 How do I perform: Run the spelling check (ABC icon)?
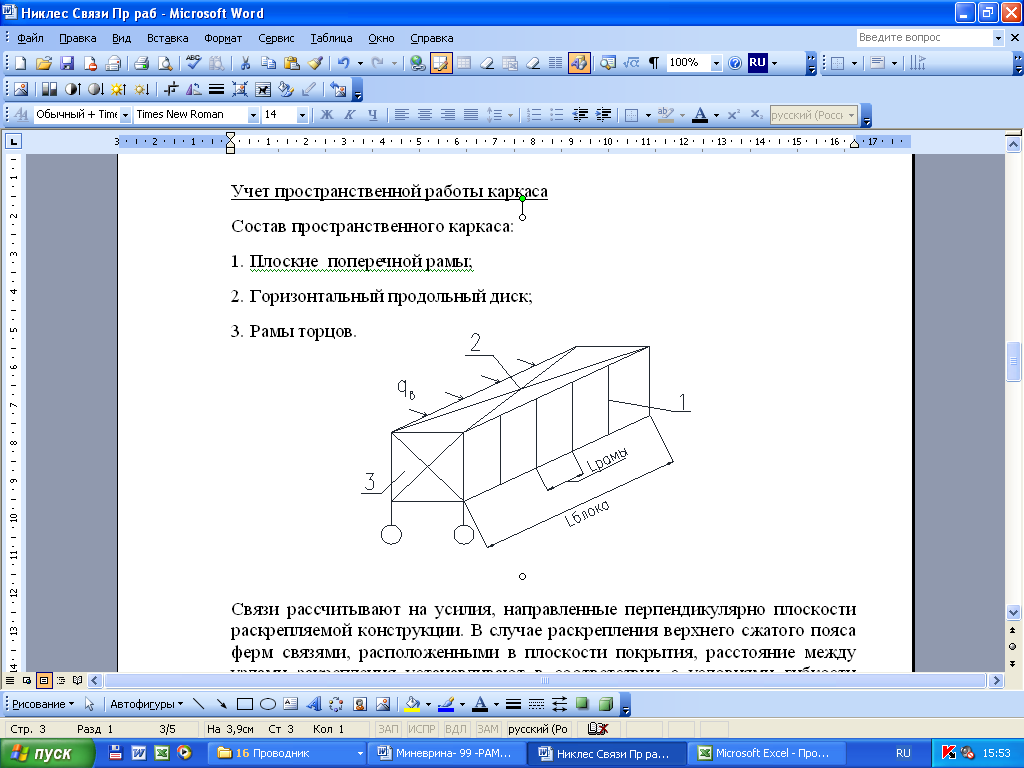point(193,63)
